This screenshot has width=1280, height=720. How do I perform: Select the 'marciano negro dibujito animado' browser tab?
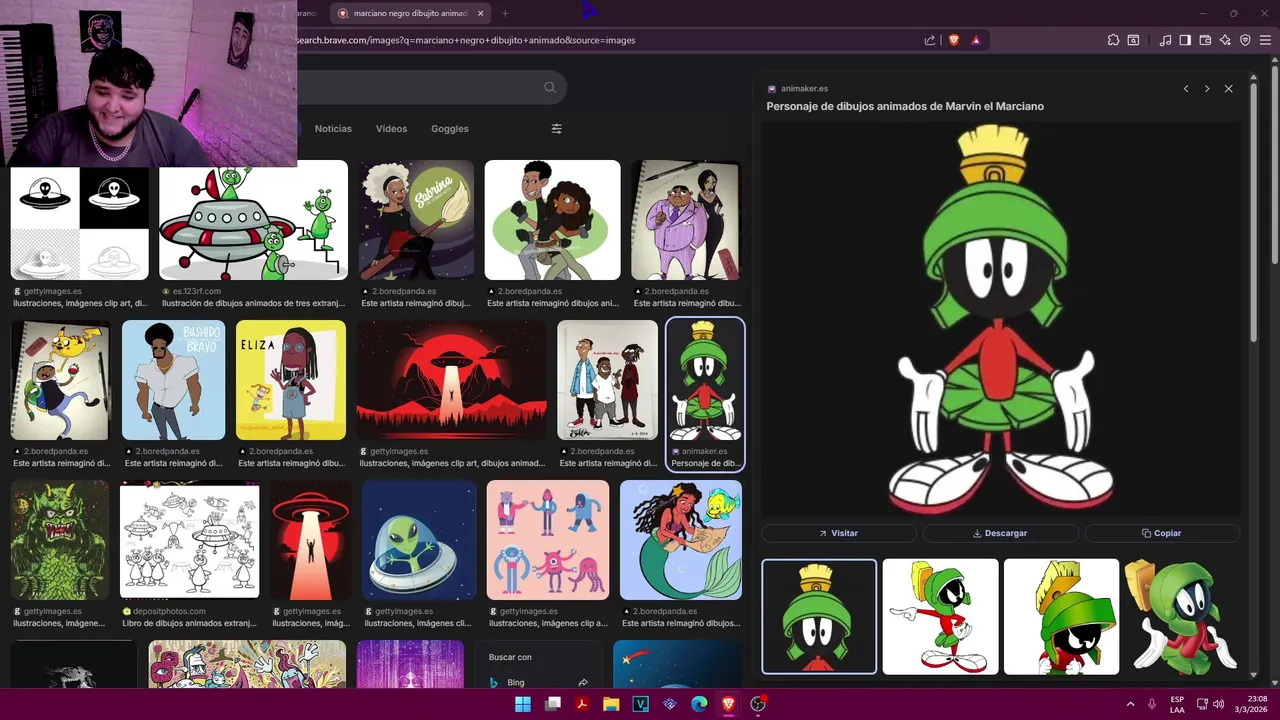tap(409, 13)
